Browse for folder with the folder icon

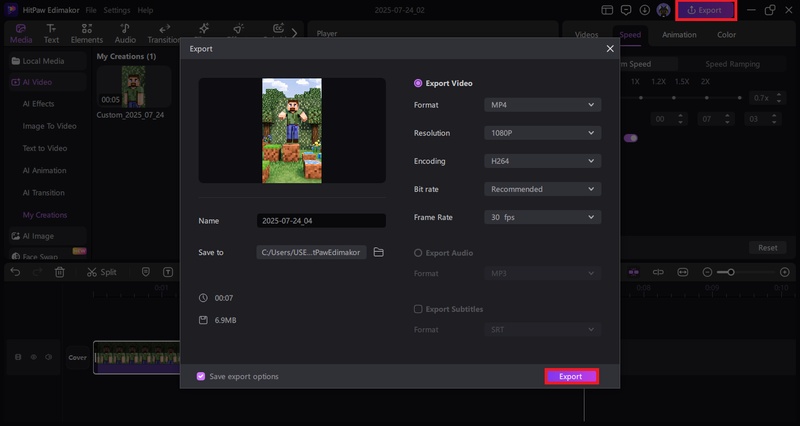pyautogui.click(x=379, y=253)
